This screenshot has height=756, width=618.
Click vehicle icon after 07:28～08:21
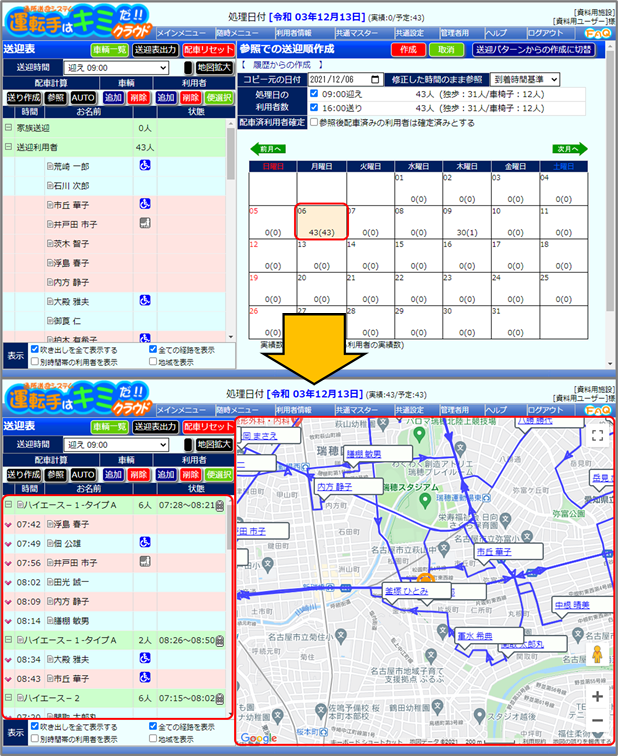pyautogui.click(x=219, y=505)
